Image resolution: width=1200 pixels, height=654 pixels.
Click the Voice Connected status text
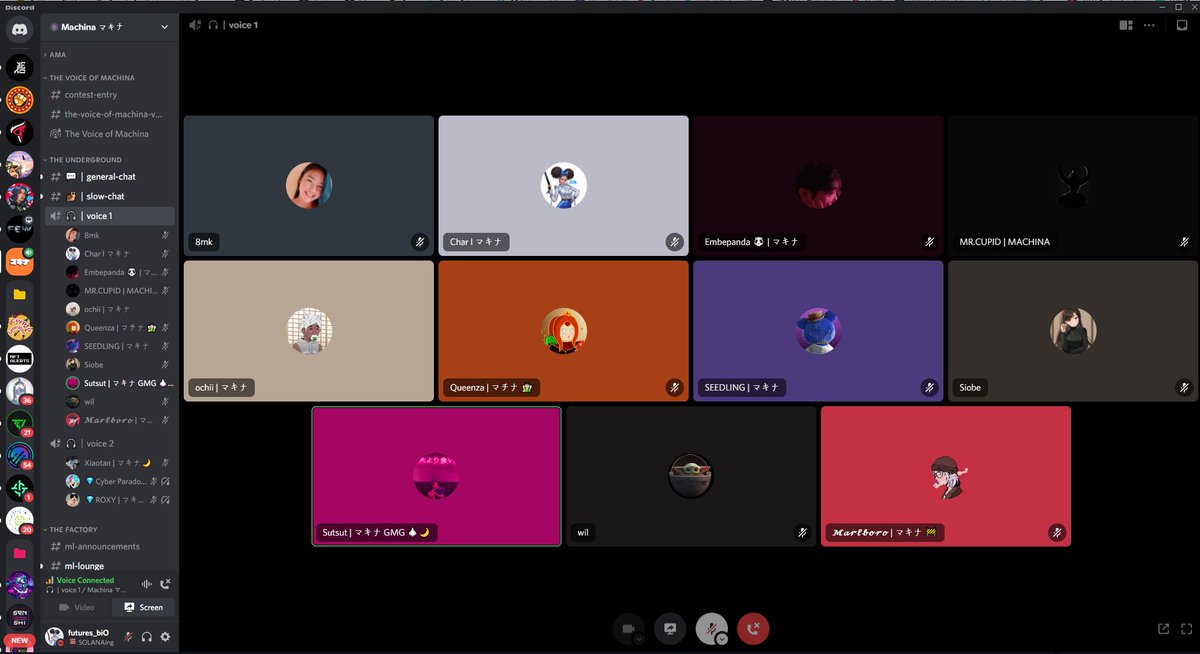(85, 580)
